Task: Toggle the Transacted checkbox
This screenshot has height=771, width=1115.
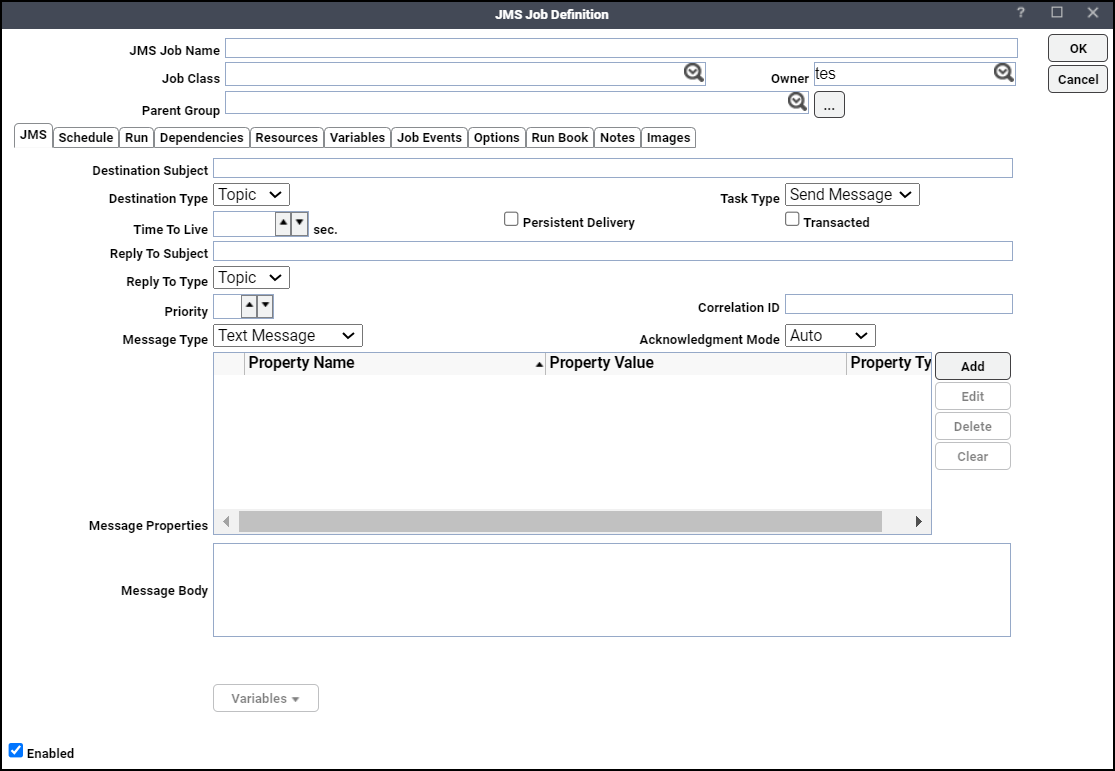Action: 792,219
